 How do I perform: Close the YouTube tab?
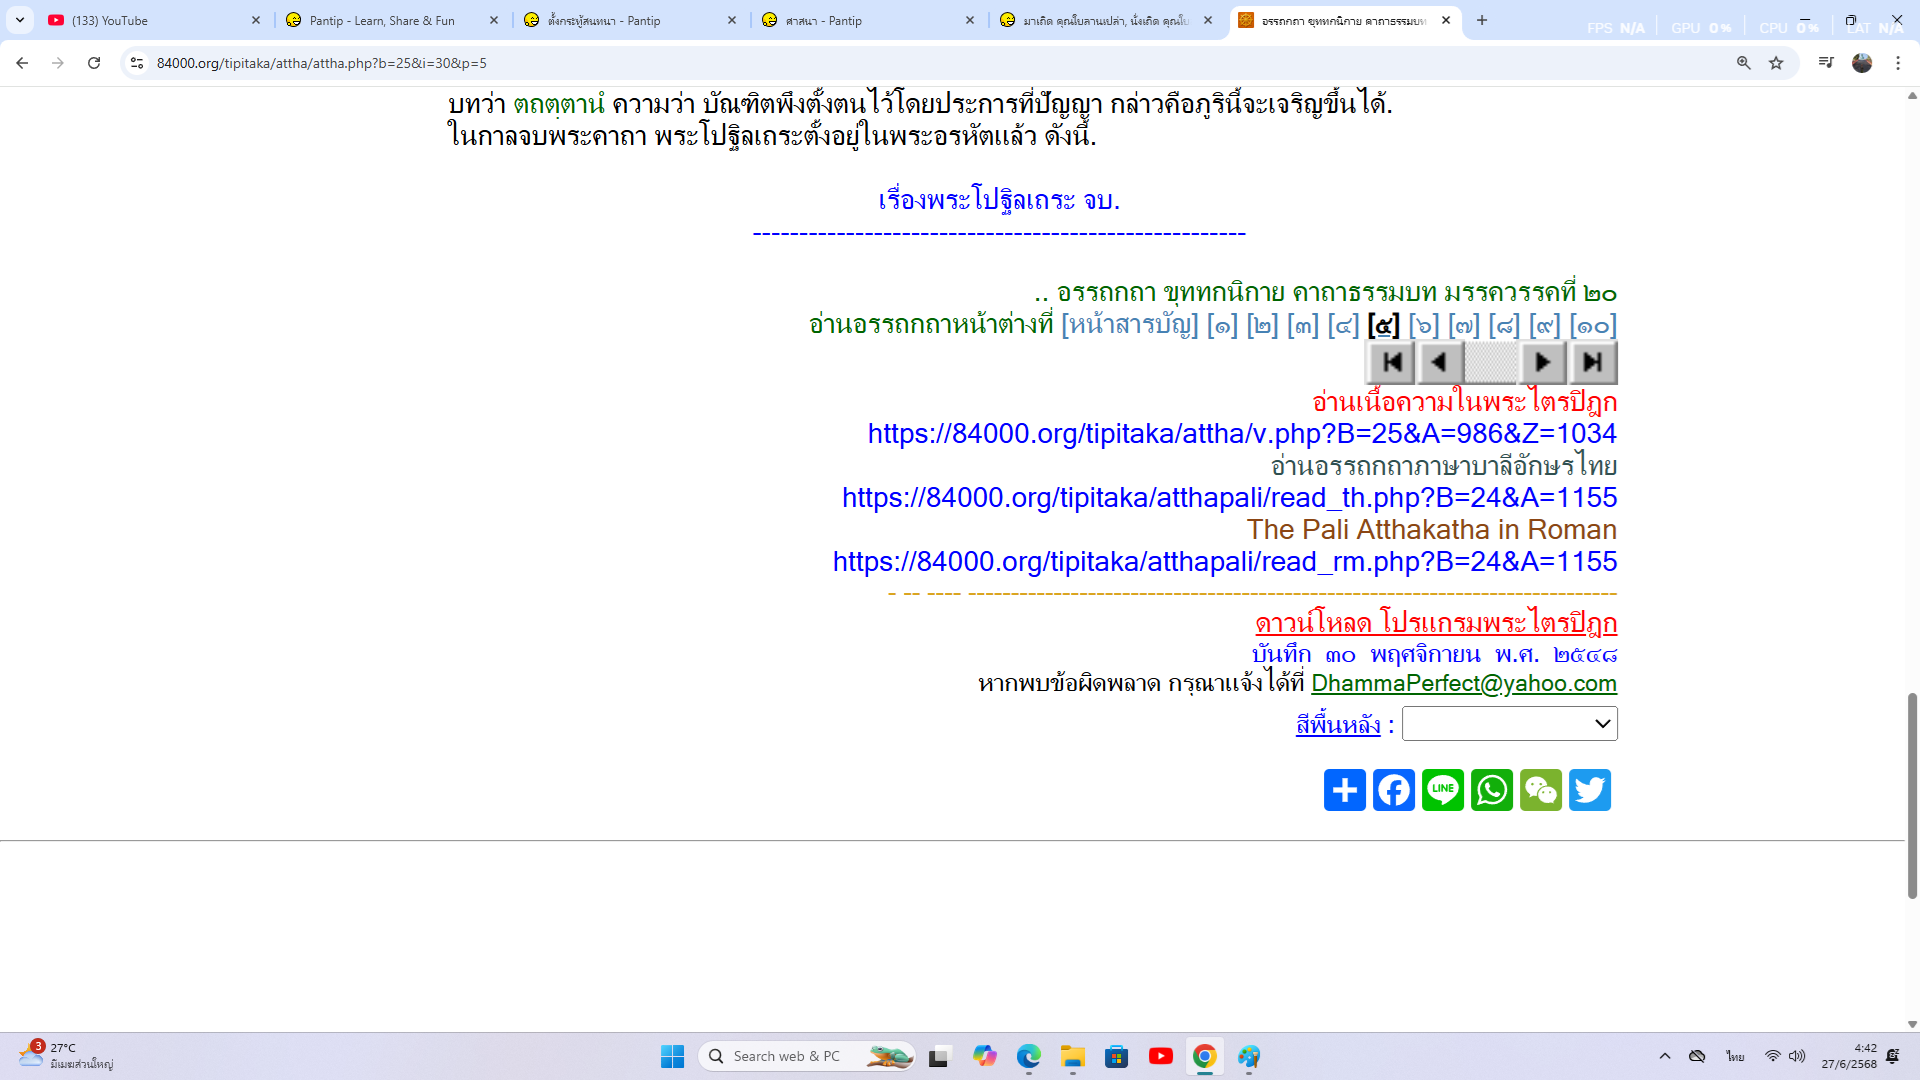tap(256, 20)
